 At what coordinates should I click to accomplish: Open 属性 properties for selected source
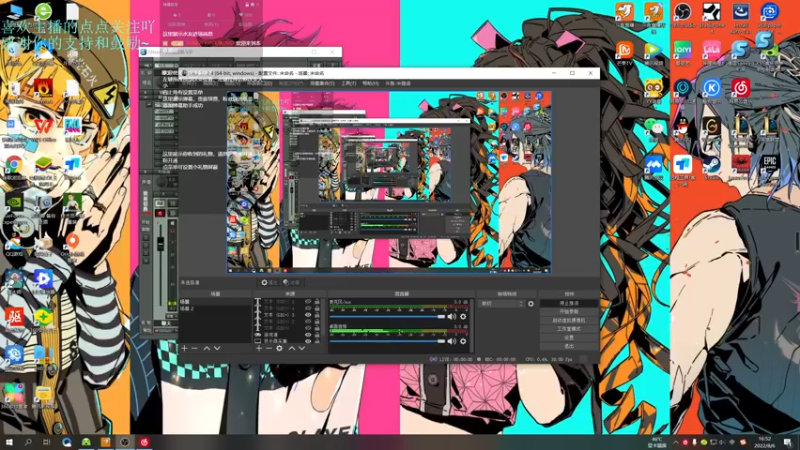[x=269, y=282]
